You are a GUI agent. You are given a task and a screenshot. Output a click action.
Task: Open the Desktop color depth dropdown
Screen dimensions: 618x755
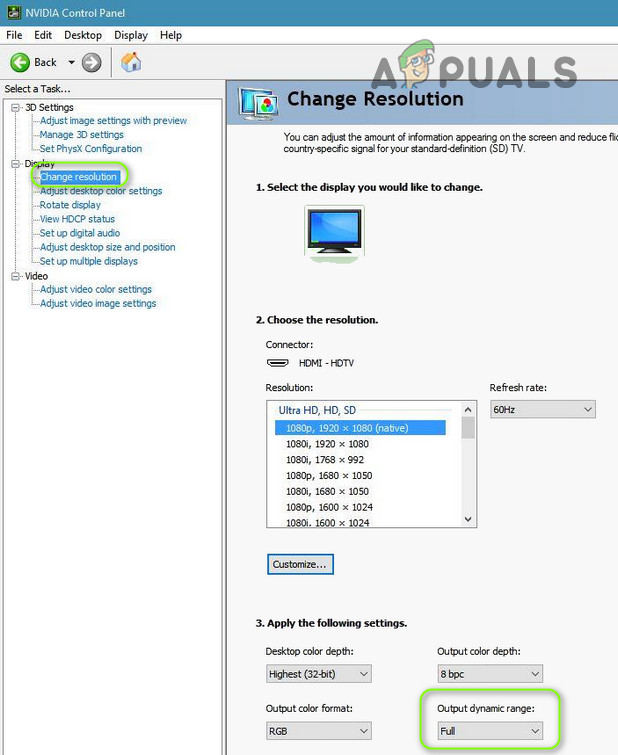click(x=318, y=674)
